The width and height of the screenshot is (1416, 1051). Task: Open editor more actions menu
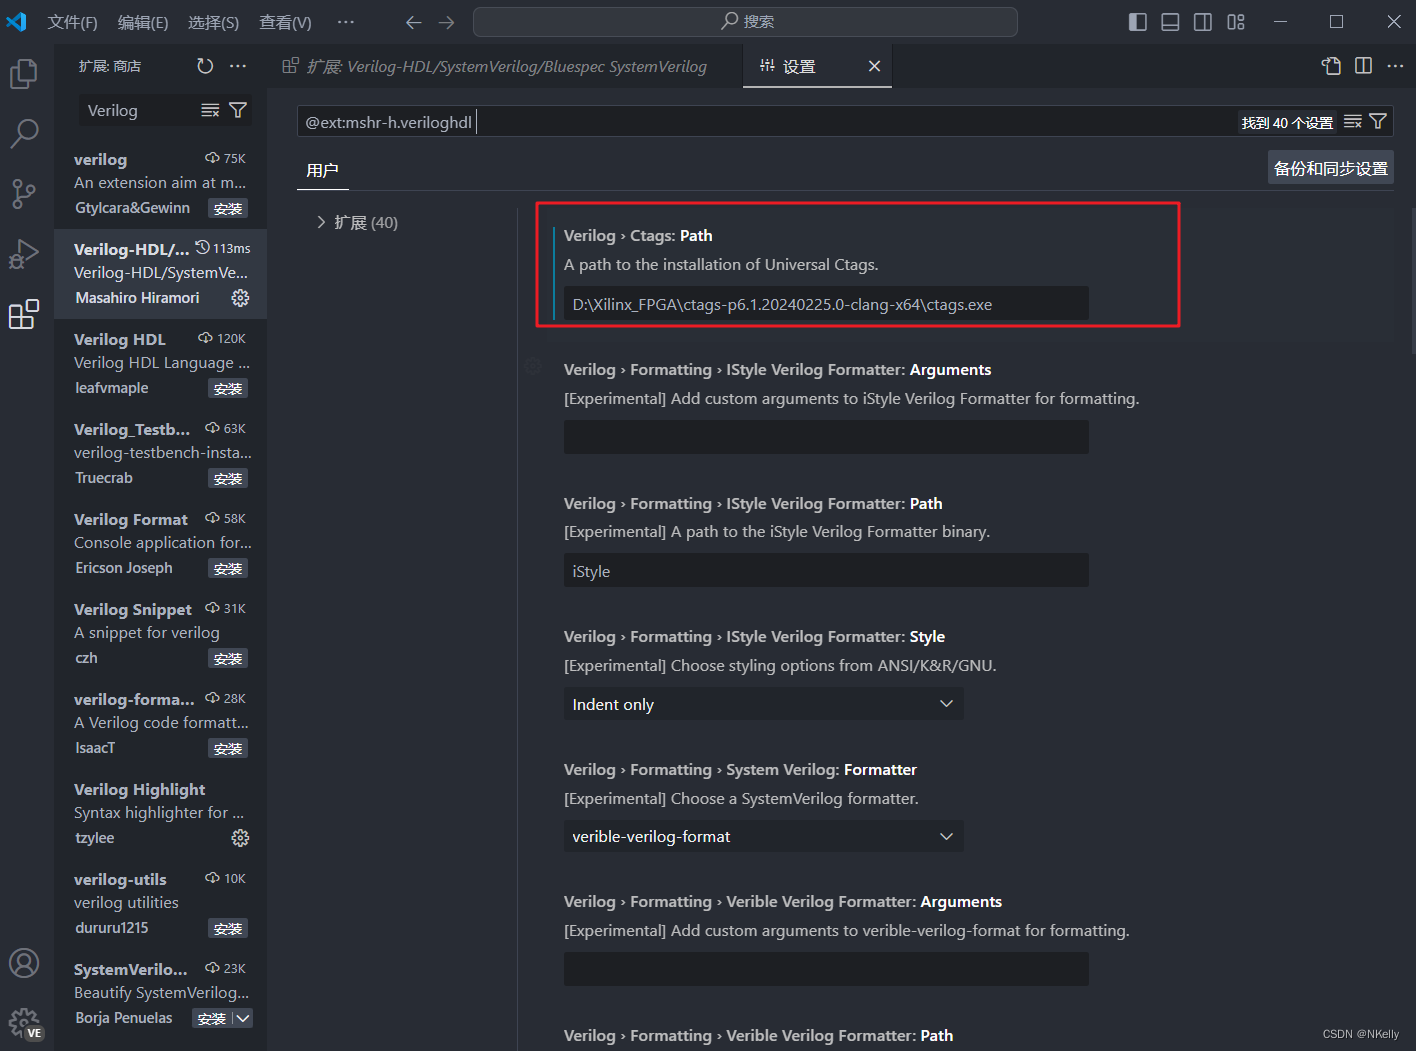tap(1395, 66)
